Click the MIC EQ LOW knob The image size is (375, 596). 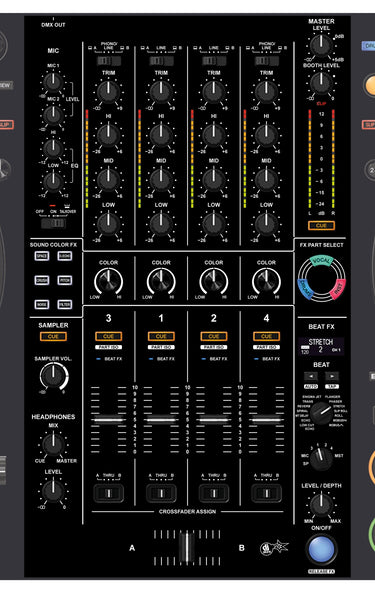(x=53, y=182)
